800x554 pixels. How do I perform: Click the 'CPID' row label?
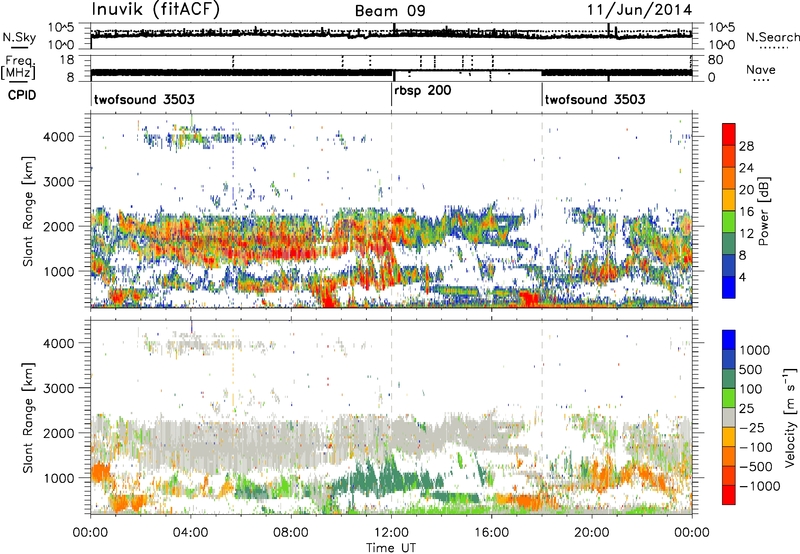pyautogui.click(x=22, y=95)
